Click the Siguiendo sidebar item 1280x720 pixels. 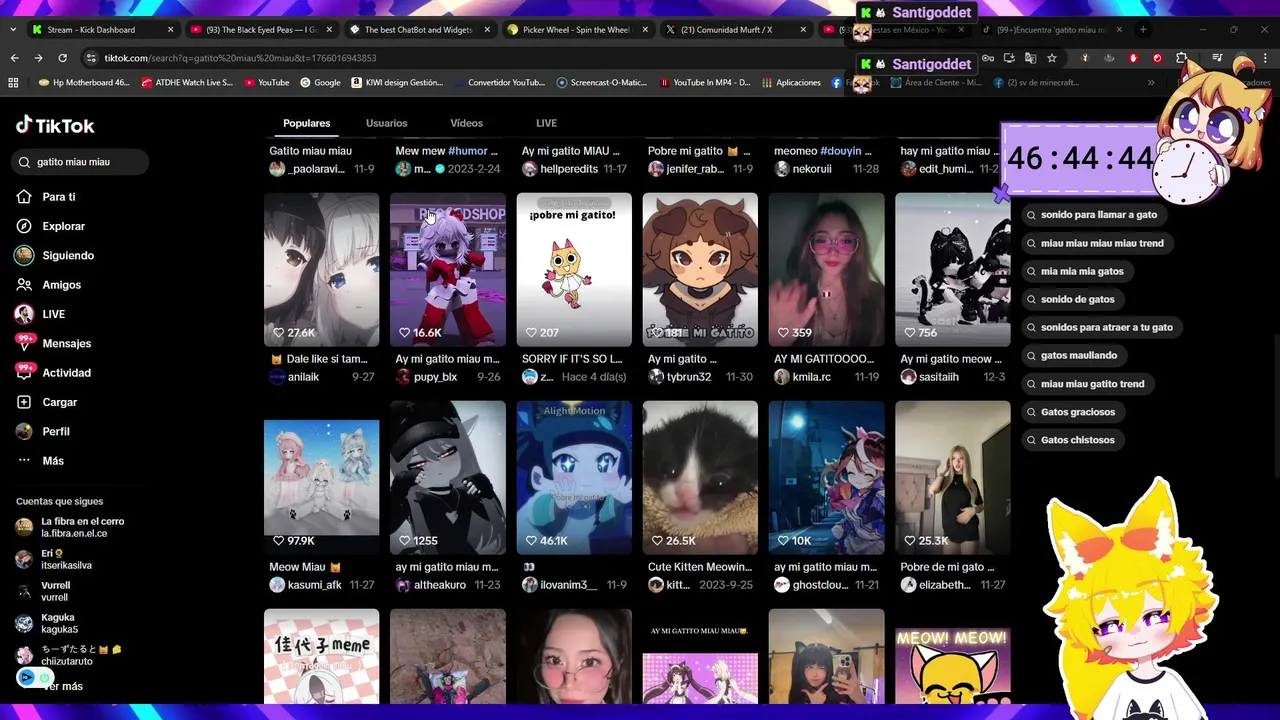68,255
